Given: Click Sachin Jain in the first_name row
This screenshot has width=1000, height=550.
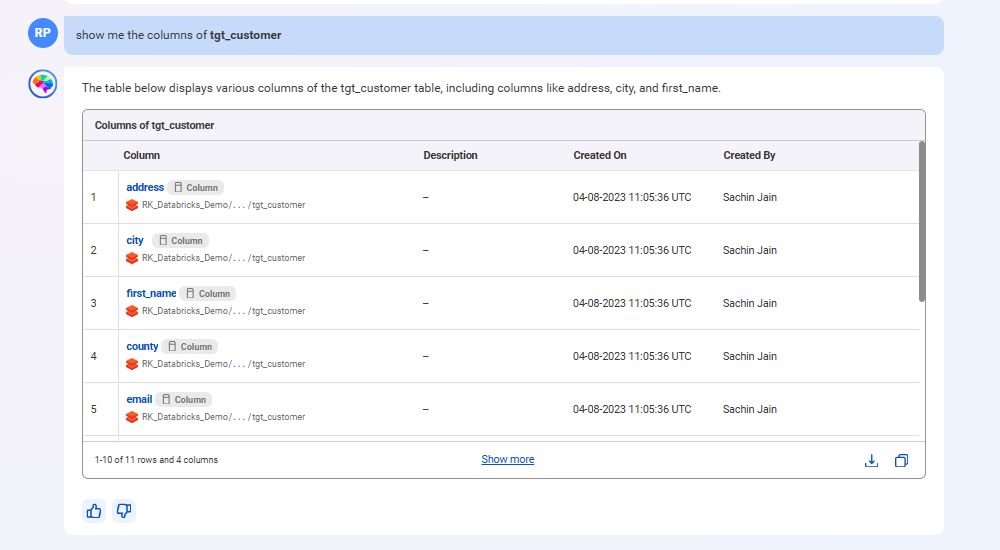Looking at the screenshot, I should pyautogui.click(x=749, y=303).
